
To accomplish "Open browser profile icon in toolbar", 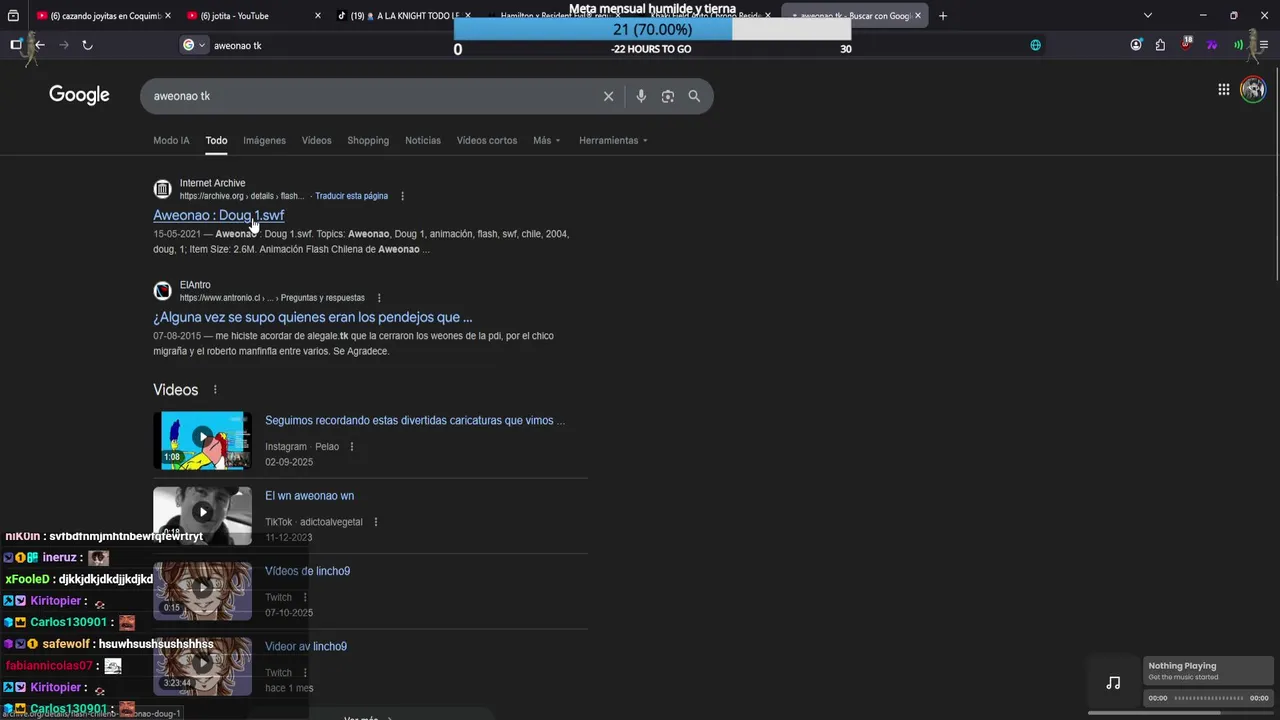I will (x=1136, y=45).
